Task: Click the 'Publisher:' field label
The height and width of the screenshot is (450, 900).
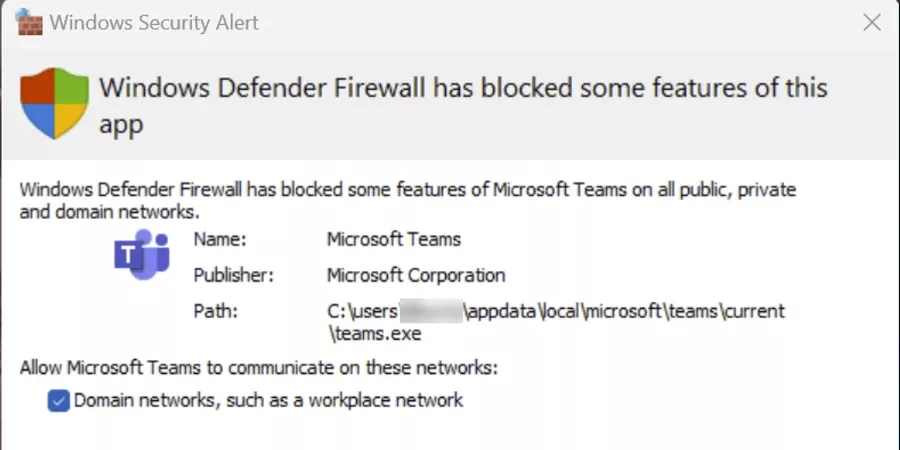Action: (233, 275)
